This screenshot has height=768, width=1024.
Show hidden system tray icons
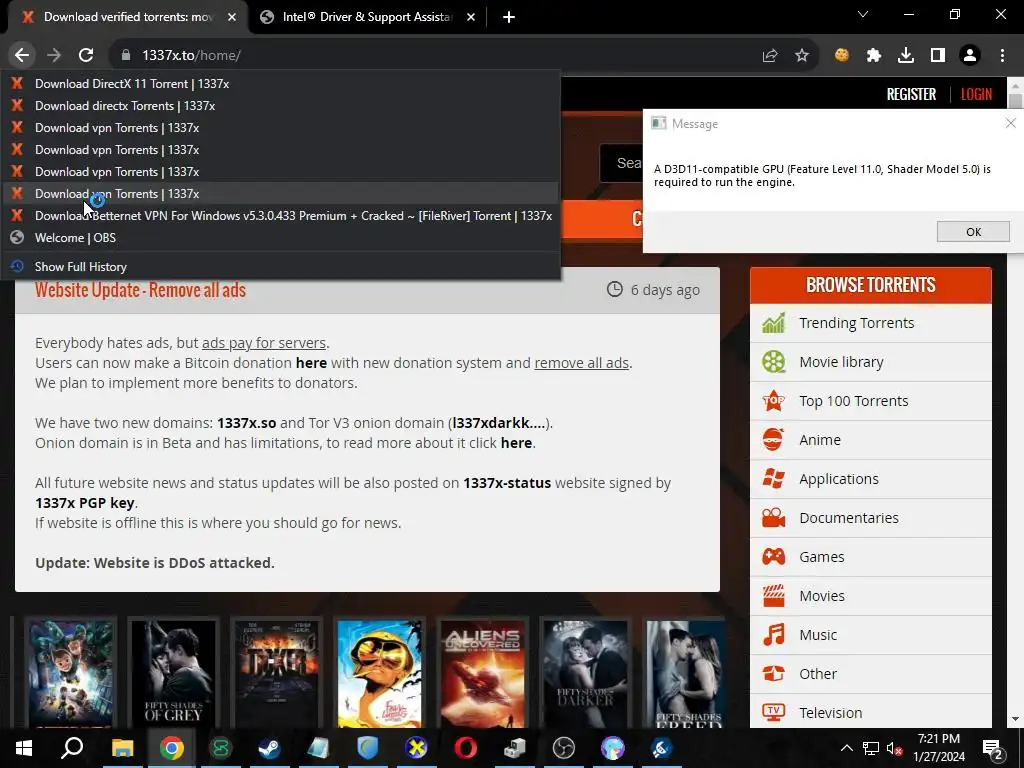(x=846, y=748)
